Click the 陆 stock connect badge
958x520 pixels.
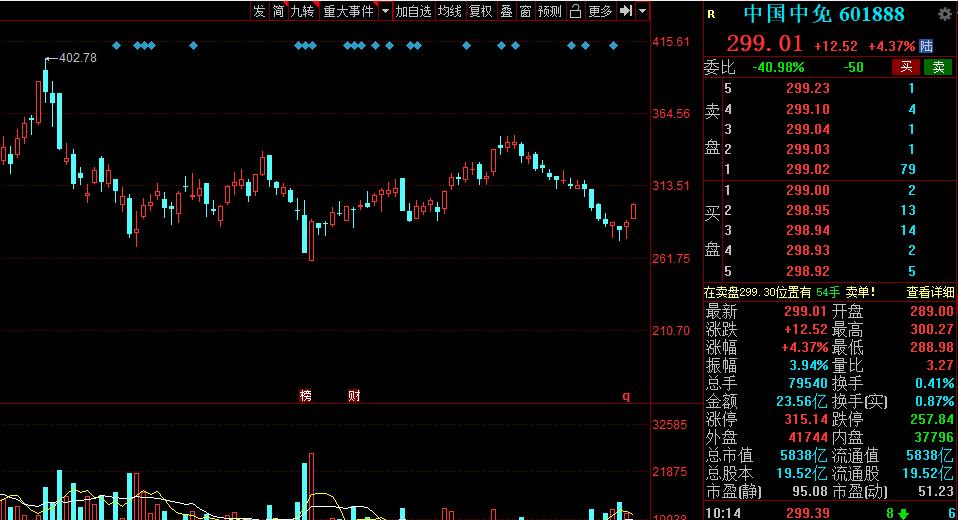(x=926, y=46)
